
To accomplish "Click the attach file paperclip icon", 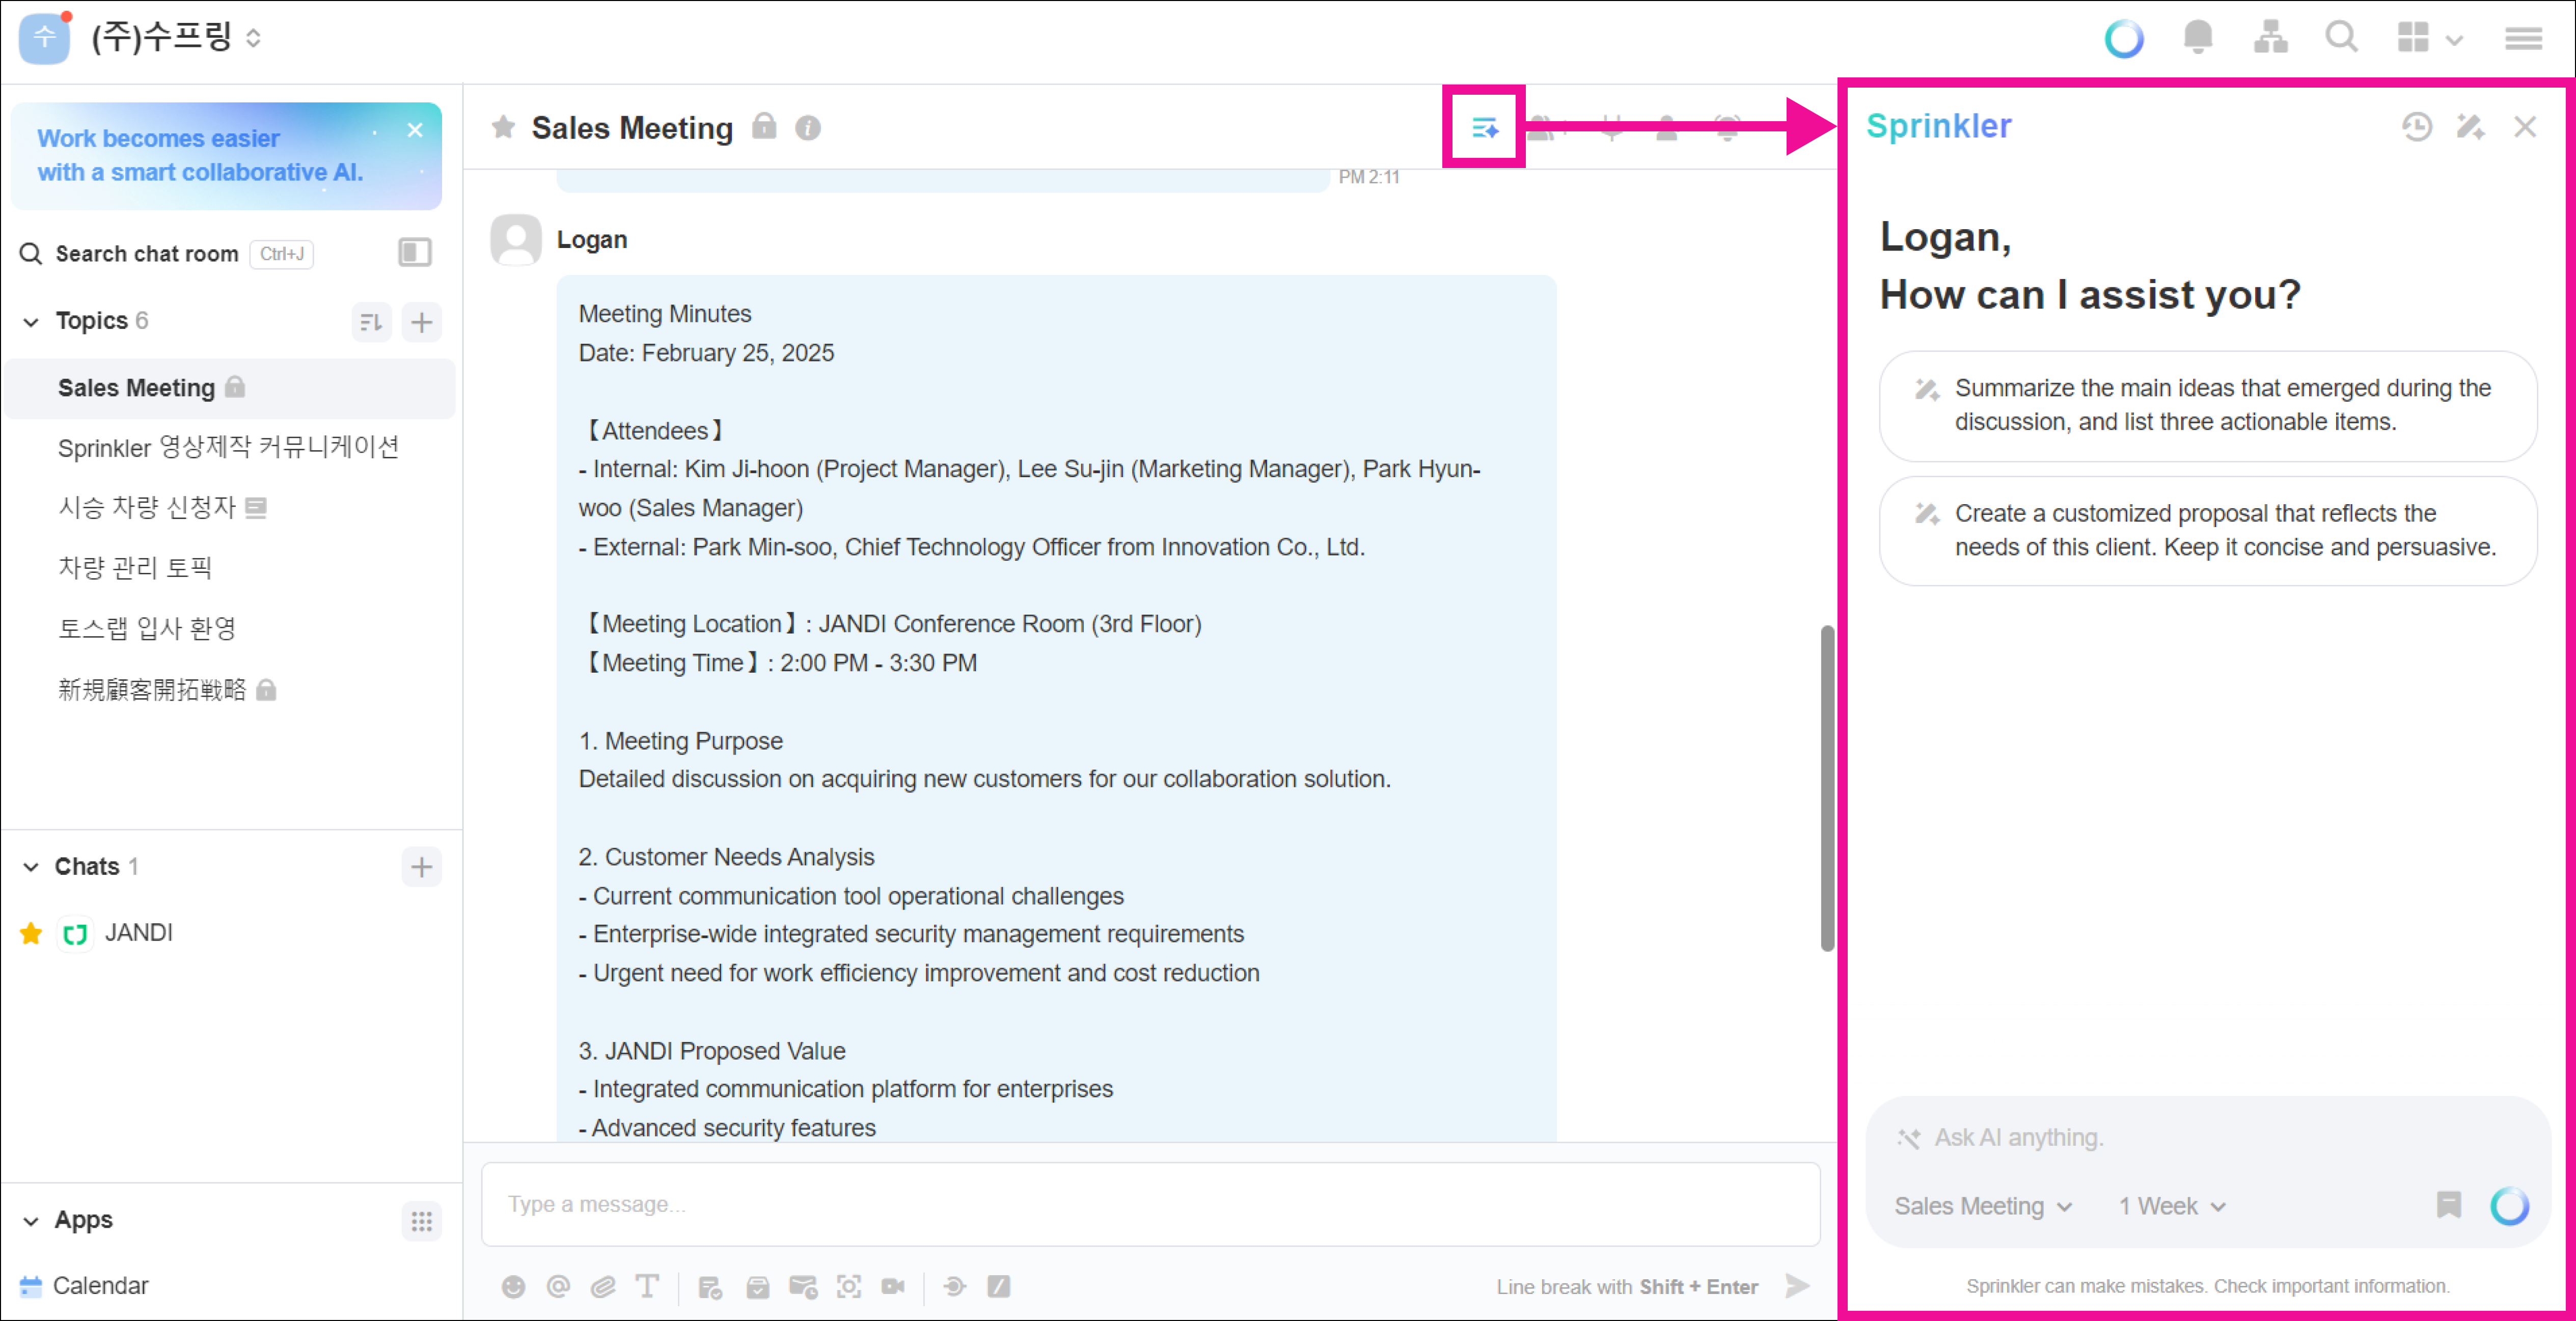I will click(x=602, y=1286).
